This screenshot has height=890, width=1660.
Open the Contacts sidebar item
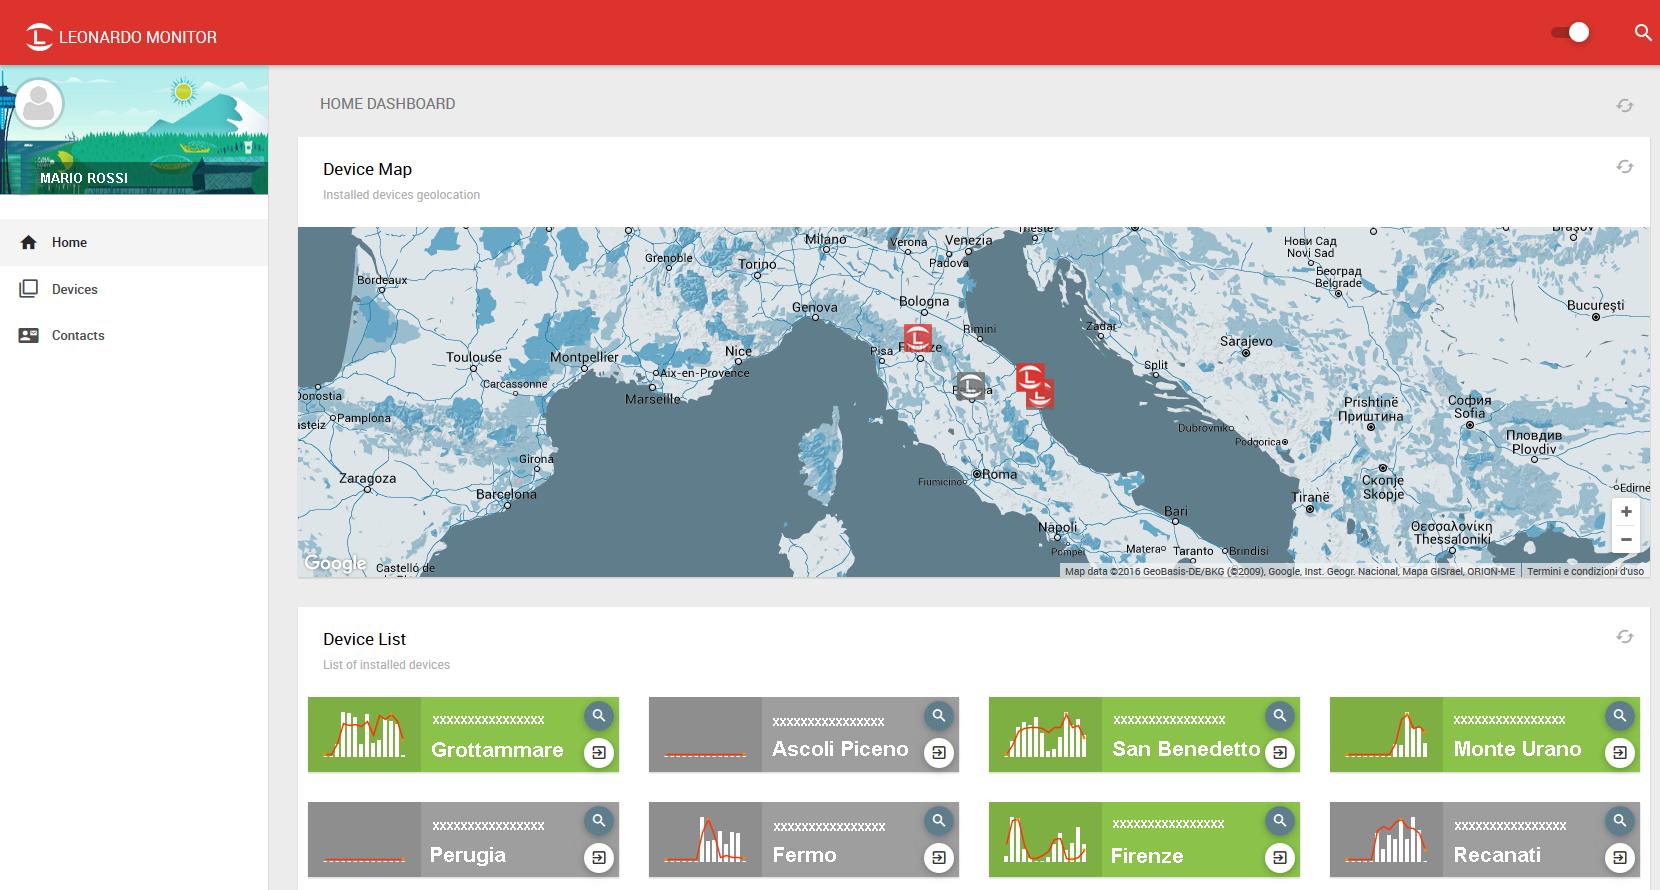click(x=134, y=335)
